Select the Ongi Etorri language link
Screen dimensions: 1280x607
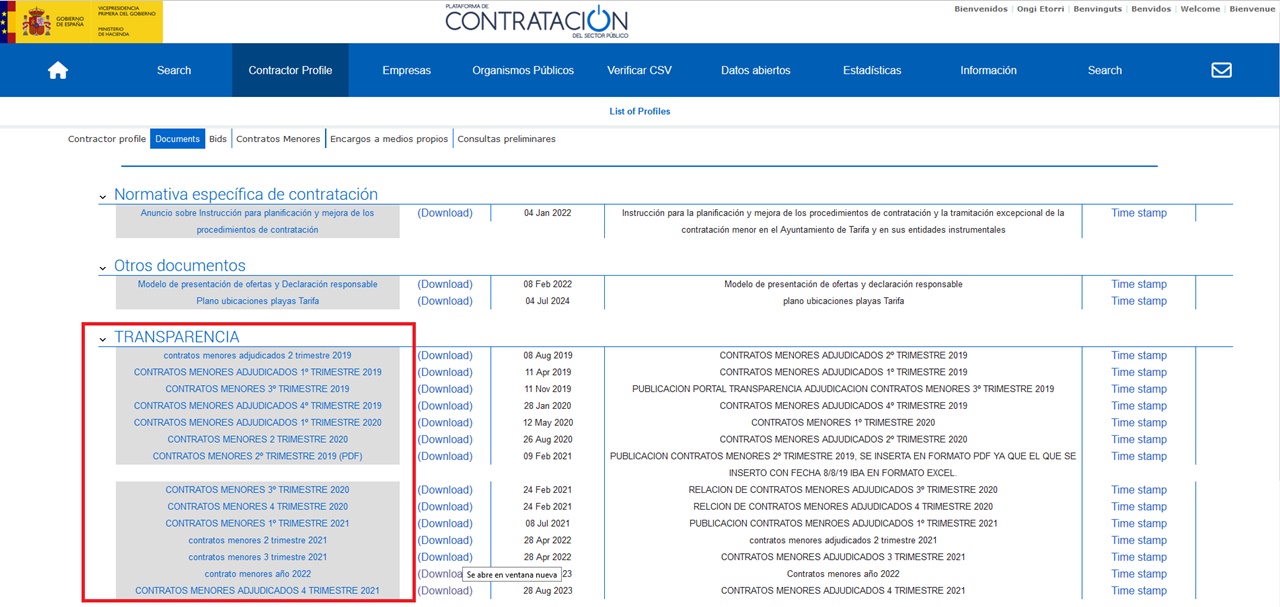(x=1040, y=9)
